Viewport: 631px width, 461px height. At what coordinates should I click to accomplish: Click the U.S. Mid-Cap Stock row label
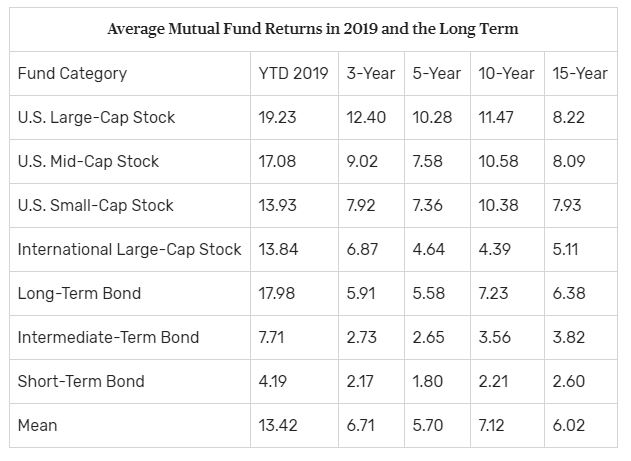tap(88, 162)
